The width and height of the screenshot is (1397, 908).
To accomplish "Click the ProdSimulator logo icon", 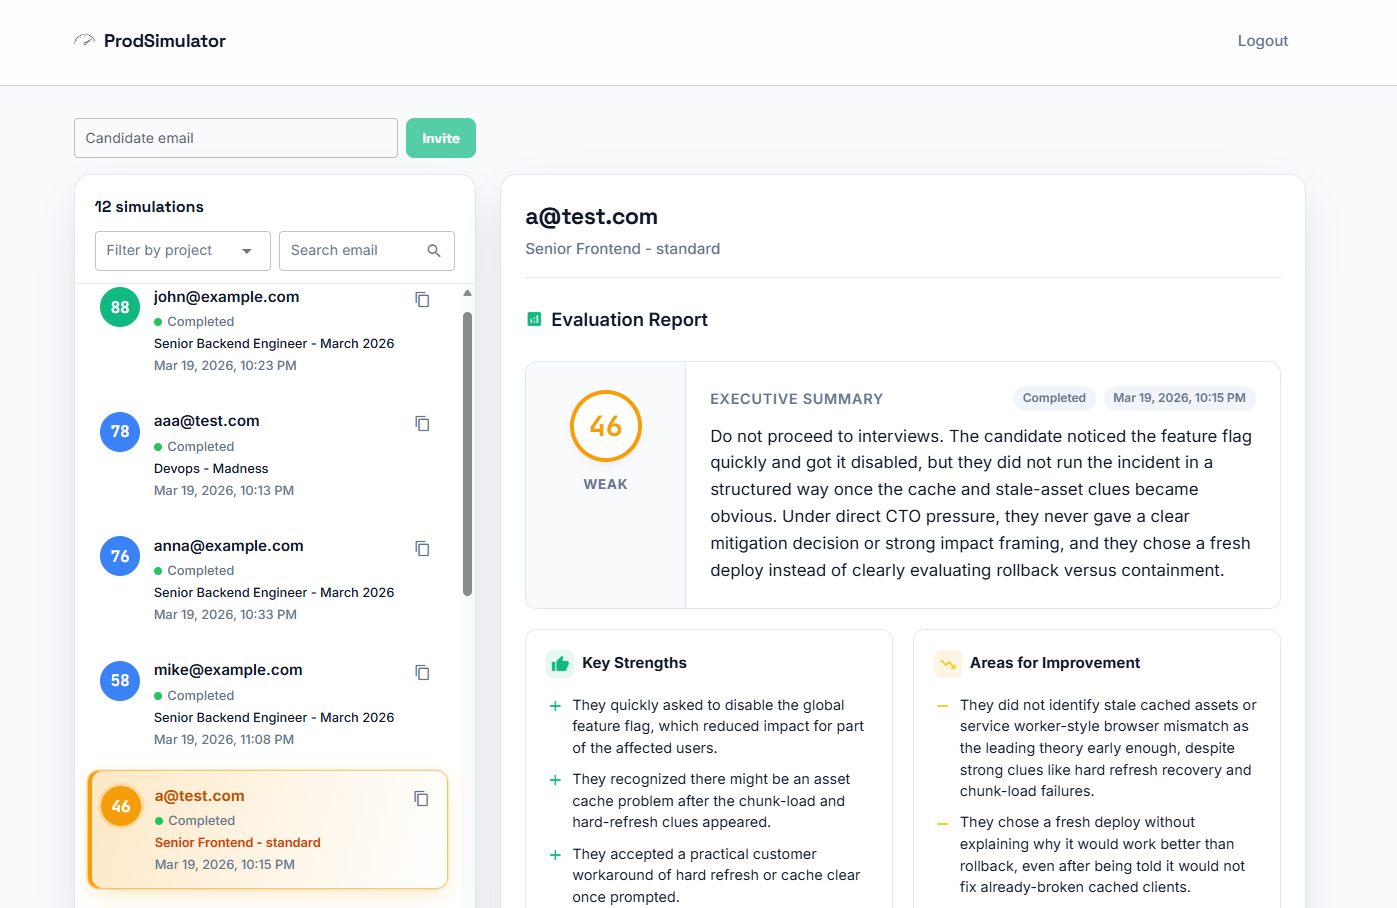I will 85,40.
